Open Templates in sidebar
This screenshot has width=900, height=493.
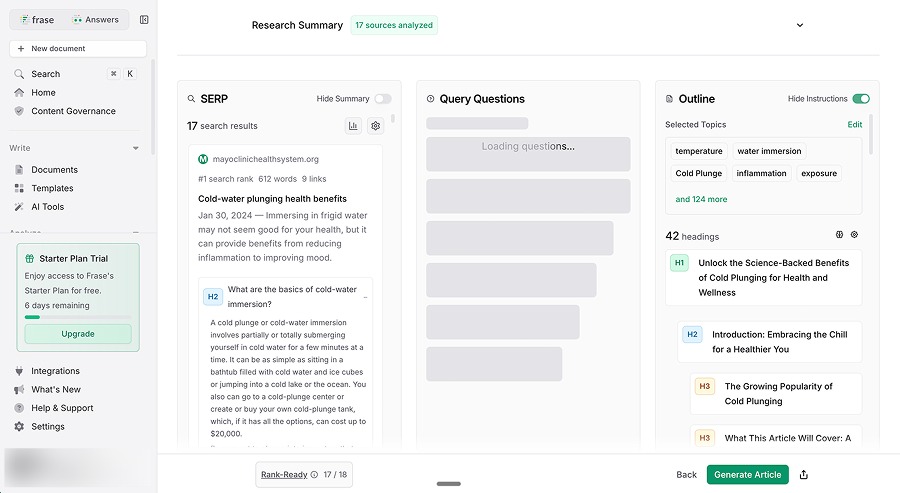pos(52,188)
